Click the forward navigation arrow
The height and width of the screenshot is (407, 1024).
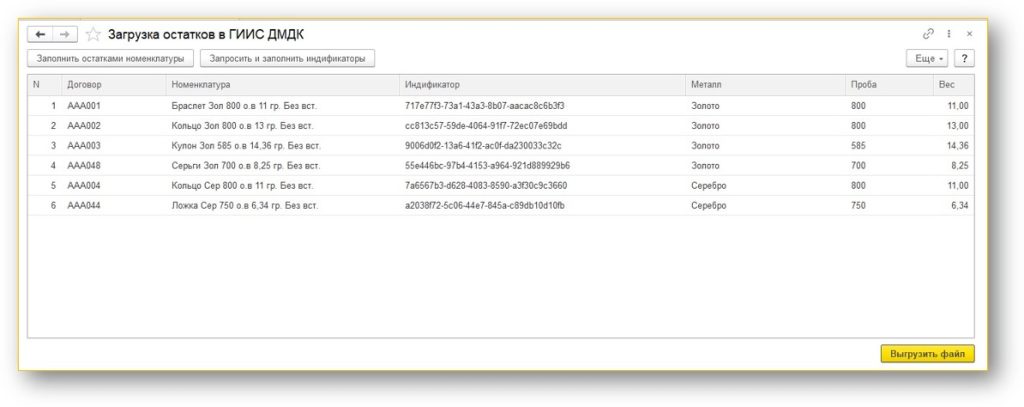(x=64, y=34)
